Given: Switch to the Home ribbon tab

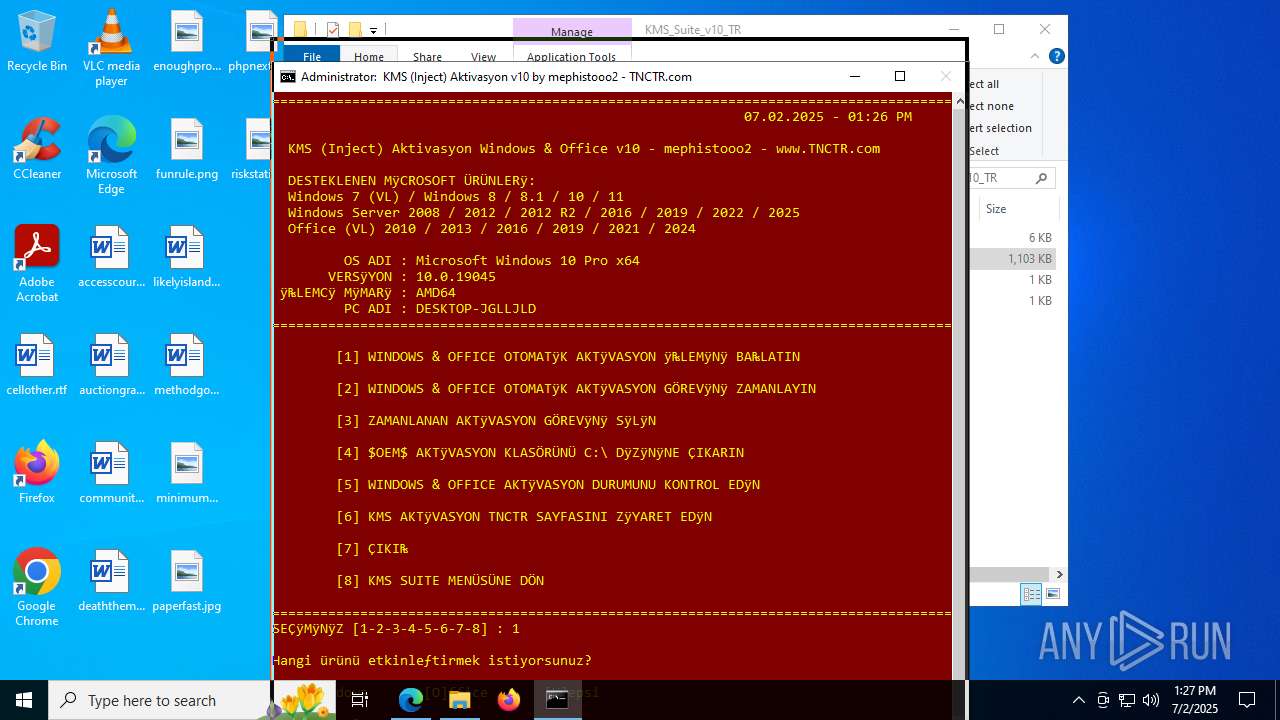Looking at the screenshot, I should point(369,57).
